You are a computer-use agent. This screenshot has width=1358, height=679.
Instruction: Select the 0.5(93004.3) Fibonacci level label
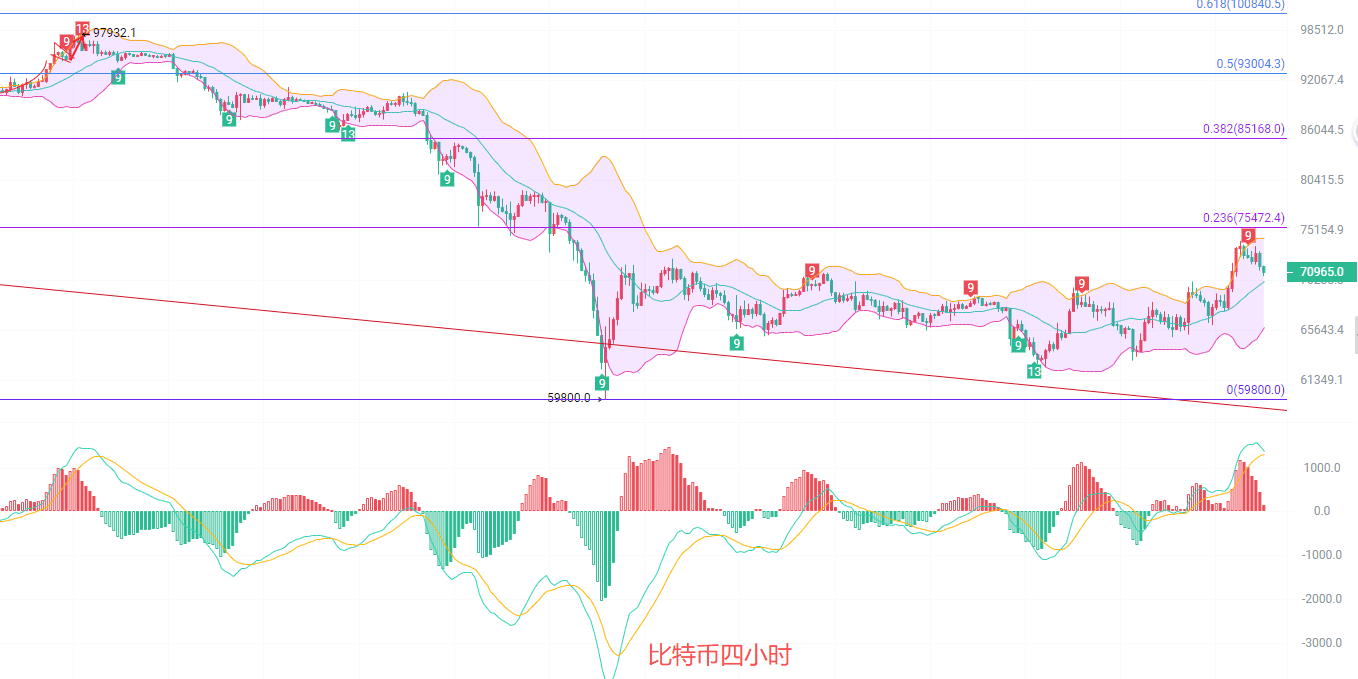click(1250, 64)
